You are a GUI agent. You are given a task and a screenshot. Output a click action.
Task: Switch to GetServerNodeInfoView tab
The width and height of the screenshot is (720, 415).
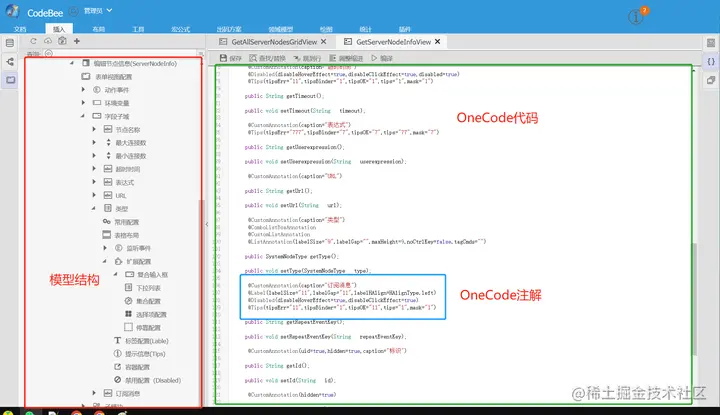coord(394,42)
